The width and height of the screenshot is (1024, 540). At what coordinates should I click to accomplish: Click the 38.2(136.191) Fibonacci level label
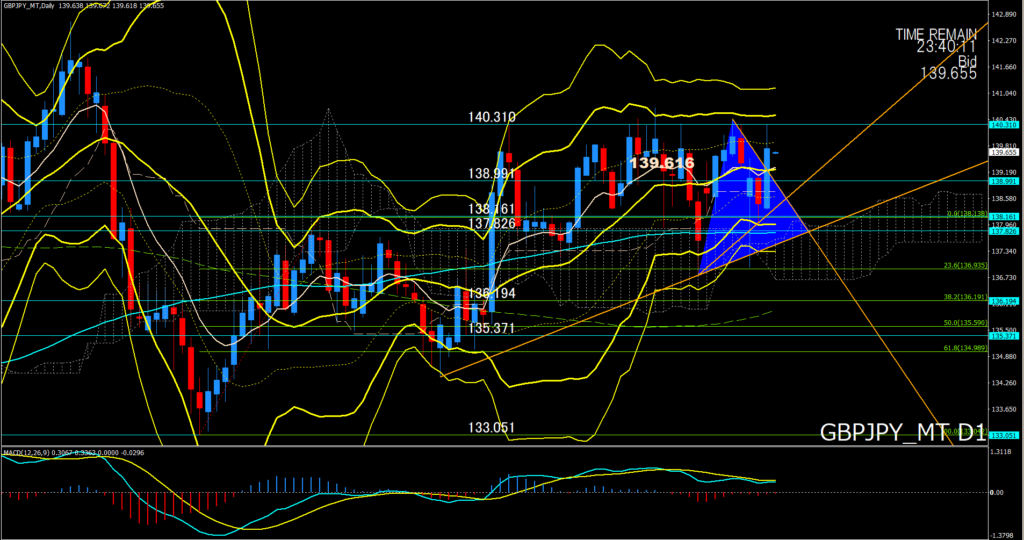click(x=966, y=296)
